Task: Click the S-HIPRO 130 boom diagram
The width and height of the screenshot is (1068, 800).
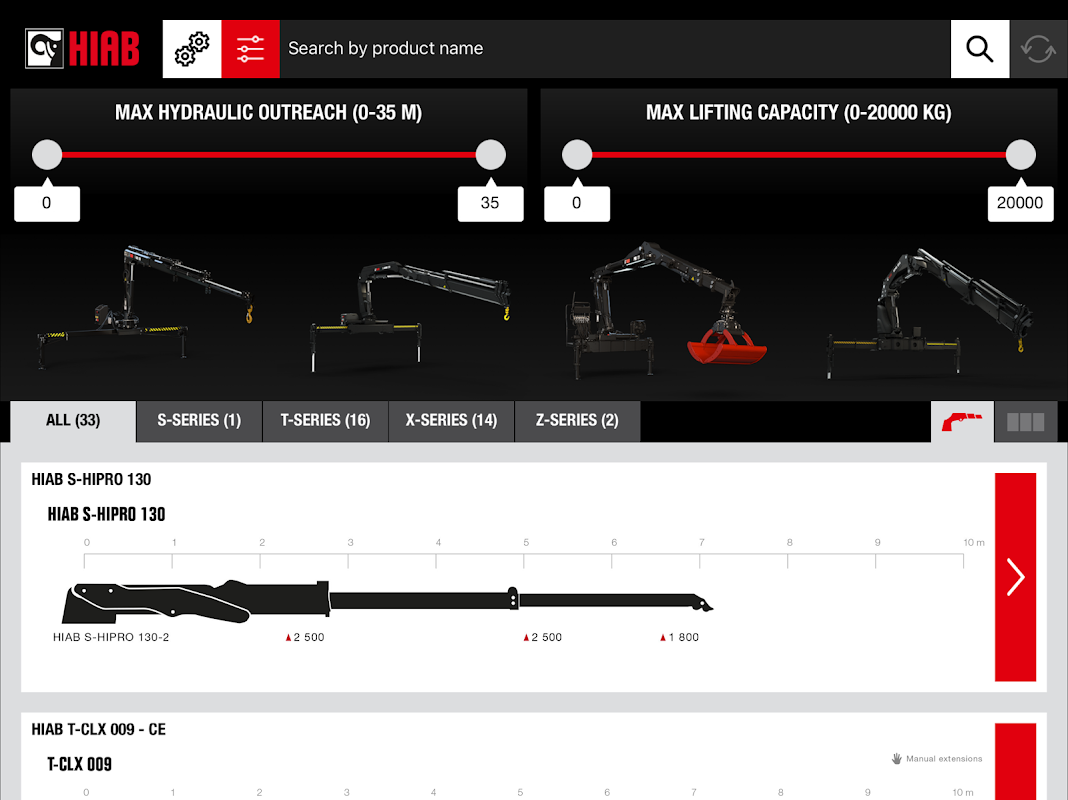Action: pos(388,601)
